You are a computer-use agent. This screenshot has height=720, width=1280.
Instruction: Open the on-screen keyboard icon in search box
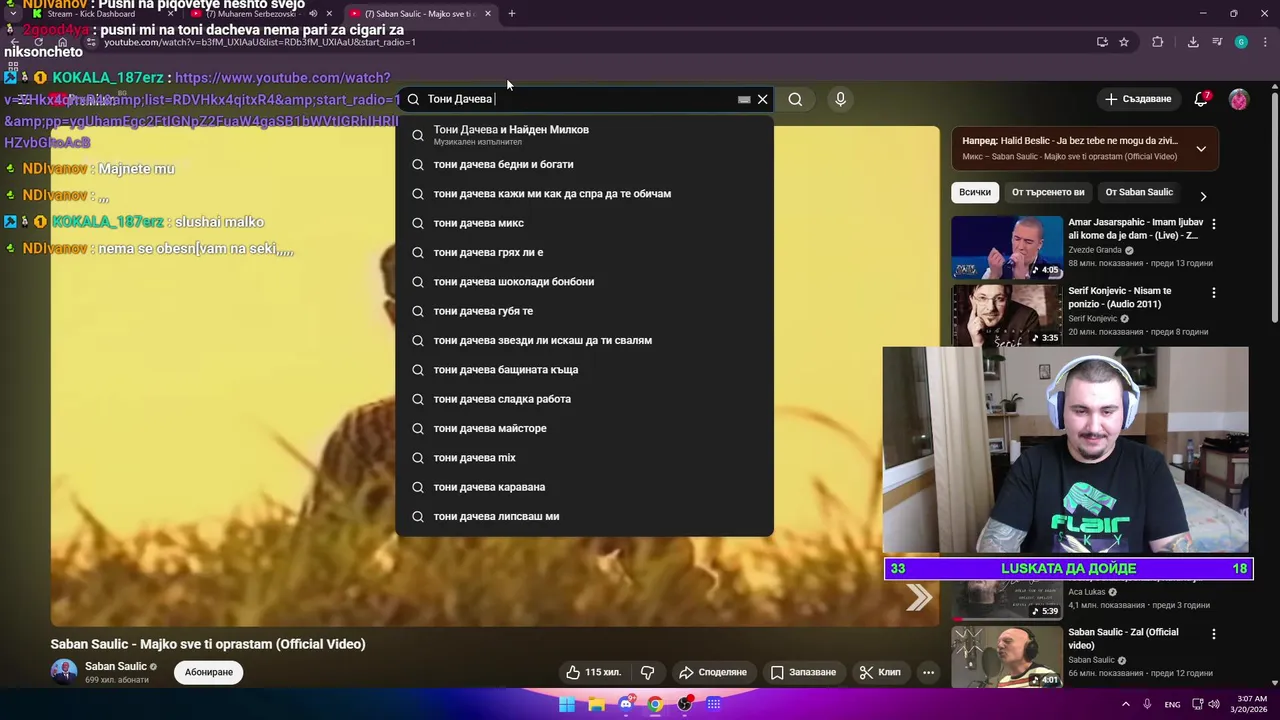tap(744, 99)
